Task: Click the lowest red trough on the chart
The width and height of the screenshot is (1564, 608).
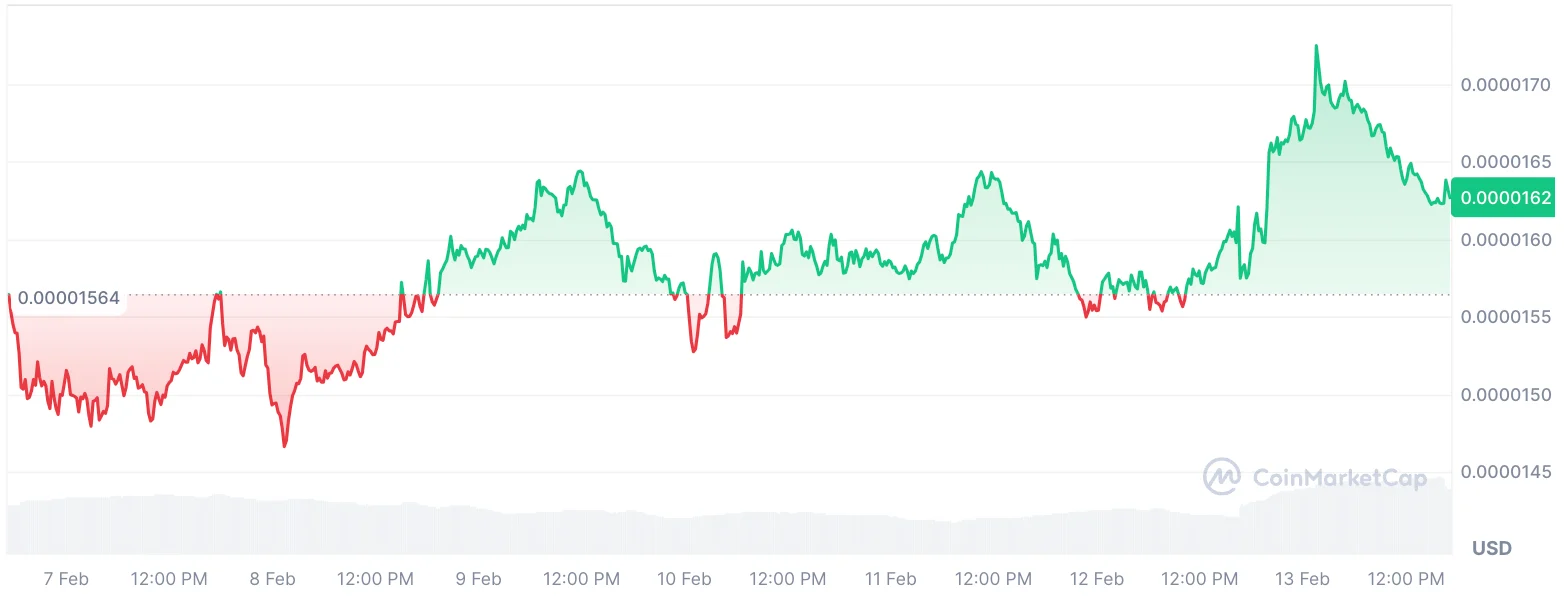Action: click(285, 445)
